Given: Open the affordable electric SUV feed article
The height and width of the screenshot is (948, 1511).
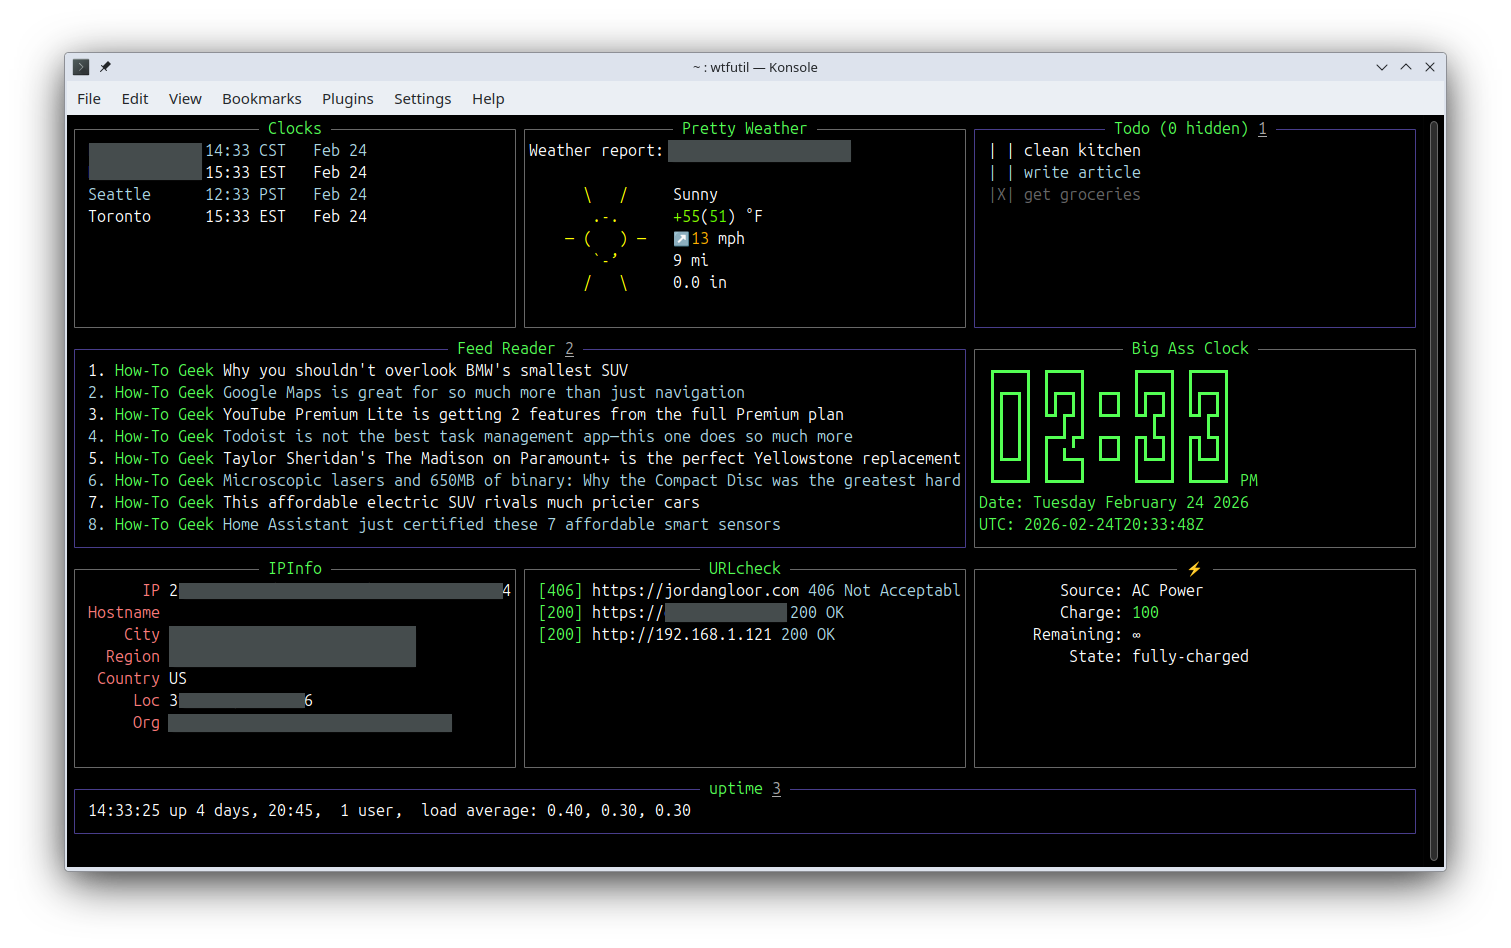Looking at the screenshot, I should [394, 502].
